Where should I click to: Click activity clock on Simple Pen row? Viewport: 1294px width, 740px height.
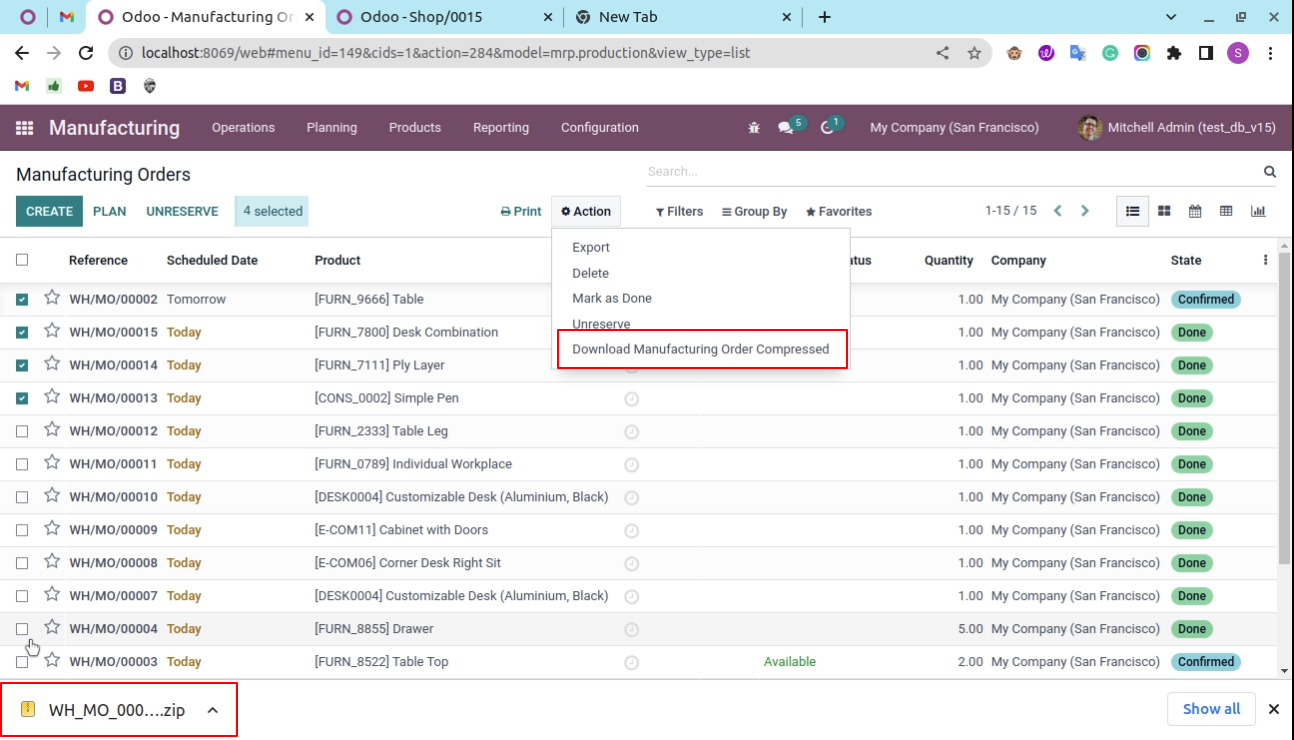point(632,399)
